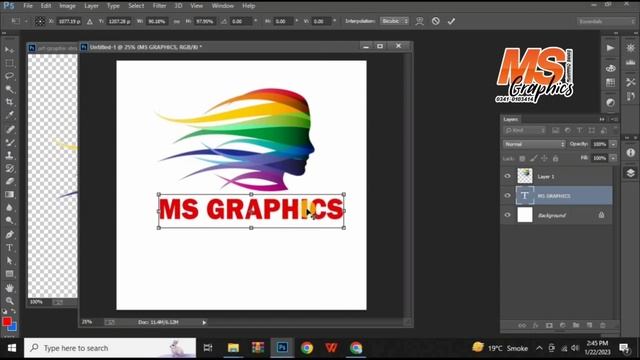640x360 pixels.
Task: Create a new layer group
Action: [x=576, y=325]
